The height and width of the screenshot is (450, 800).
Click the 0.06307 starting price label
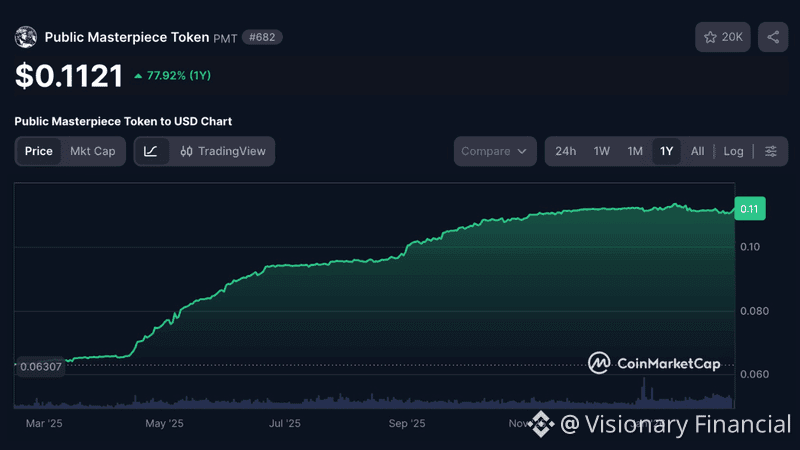[x=41, y=366]
